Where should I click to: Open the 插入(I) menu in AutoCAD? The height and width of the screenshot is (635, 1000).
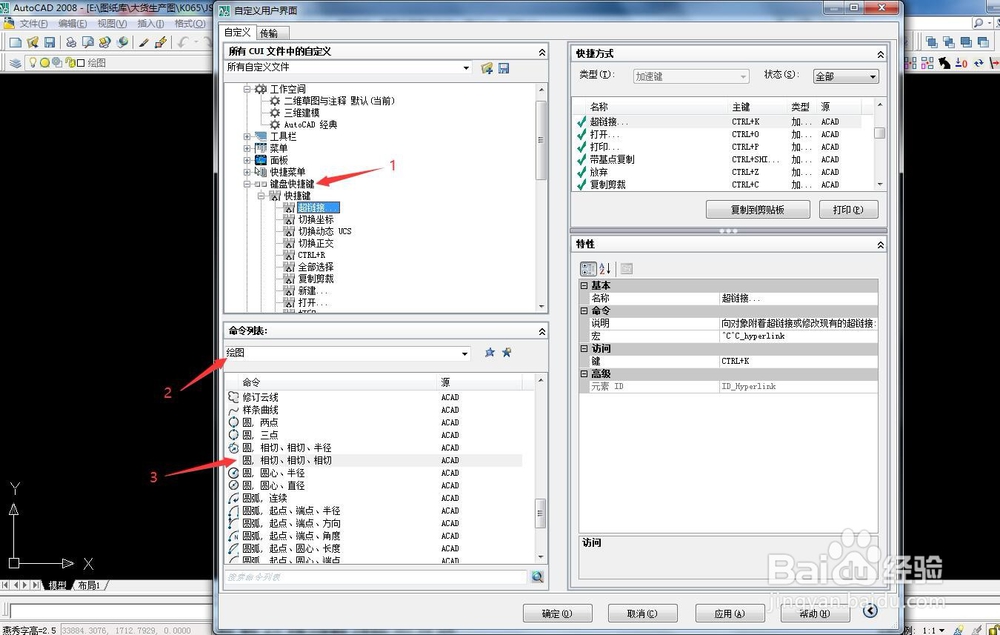[x=151, y=24]
